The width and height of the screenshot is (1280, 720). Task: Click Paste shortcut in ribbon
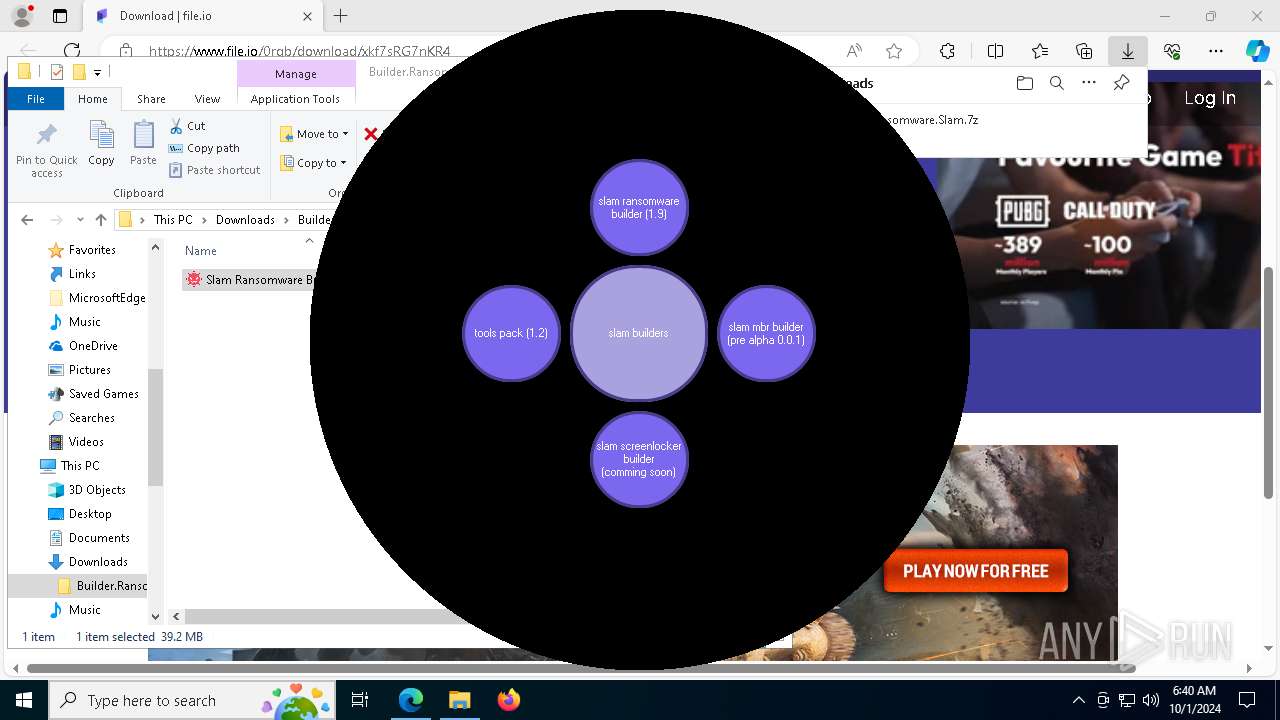214,170
